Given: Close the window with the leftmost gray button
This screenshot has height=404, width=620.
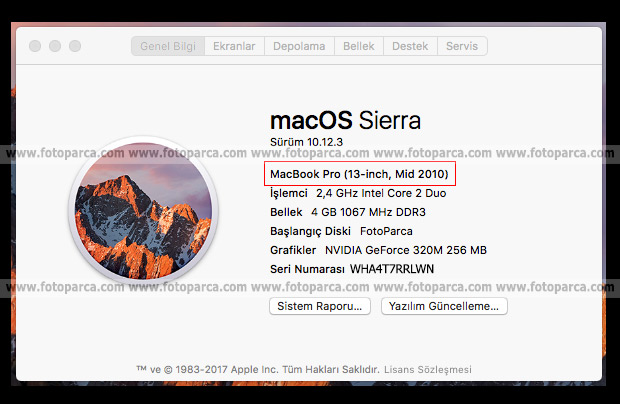Looking at the screenshot, I should (35, 46).
